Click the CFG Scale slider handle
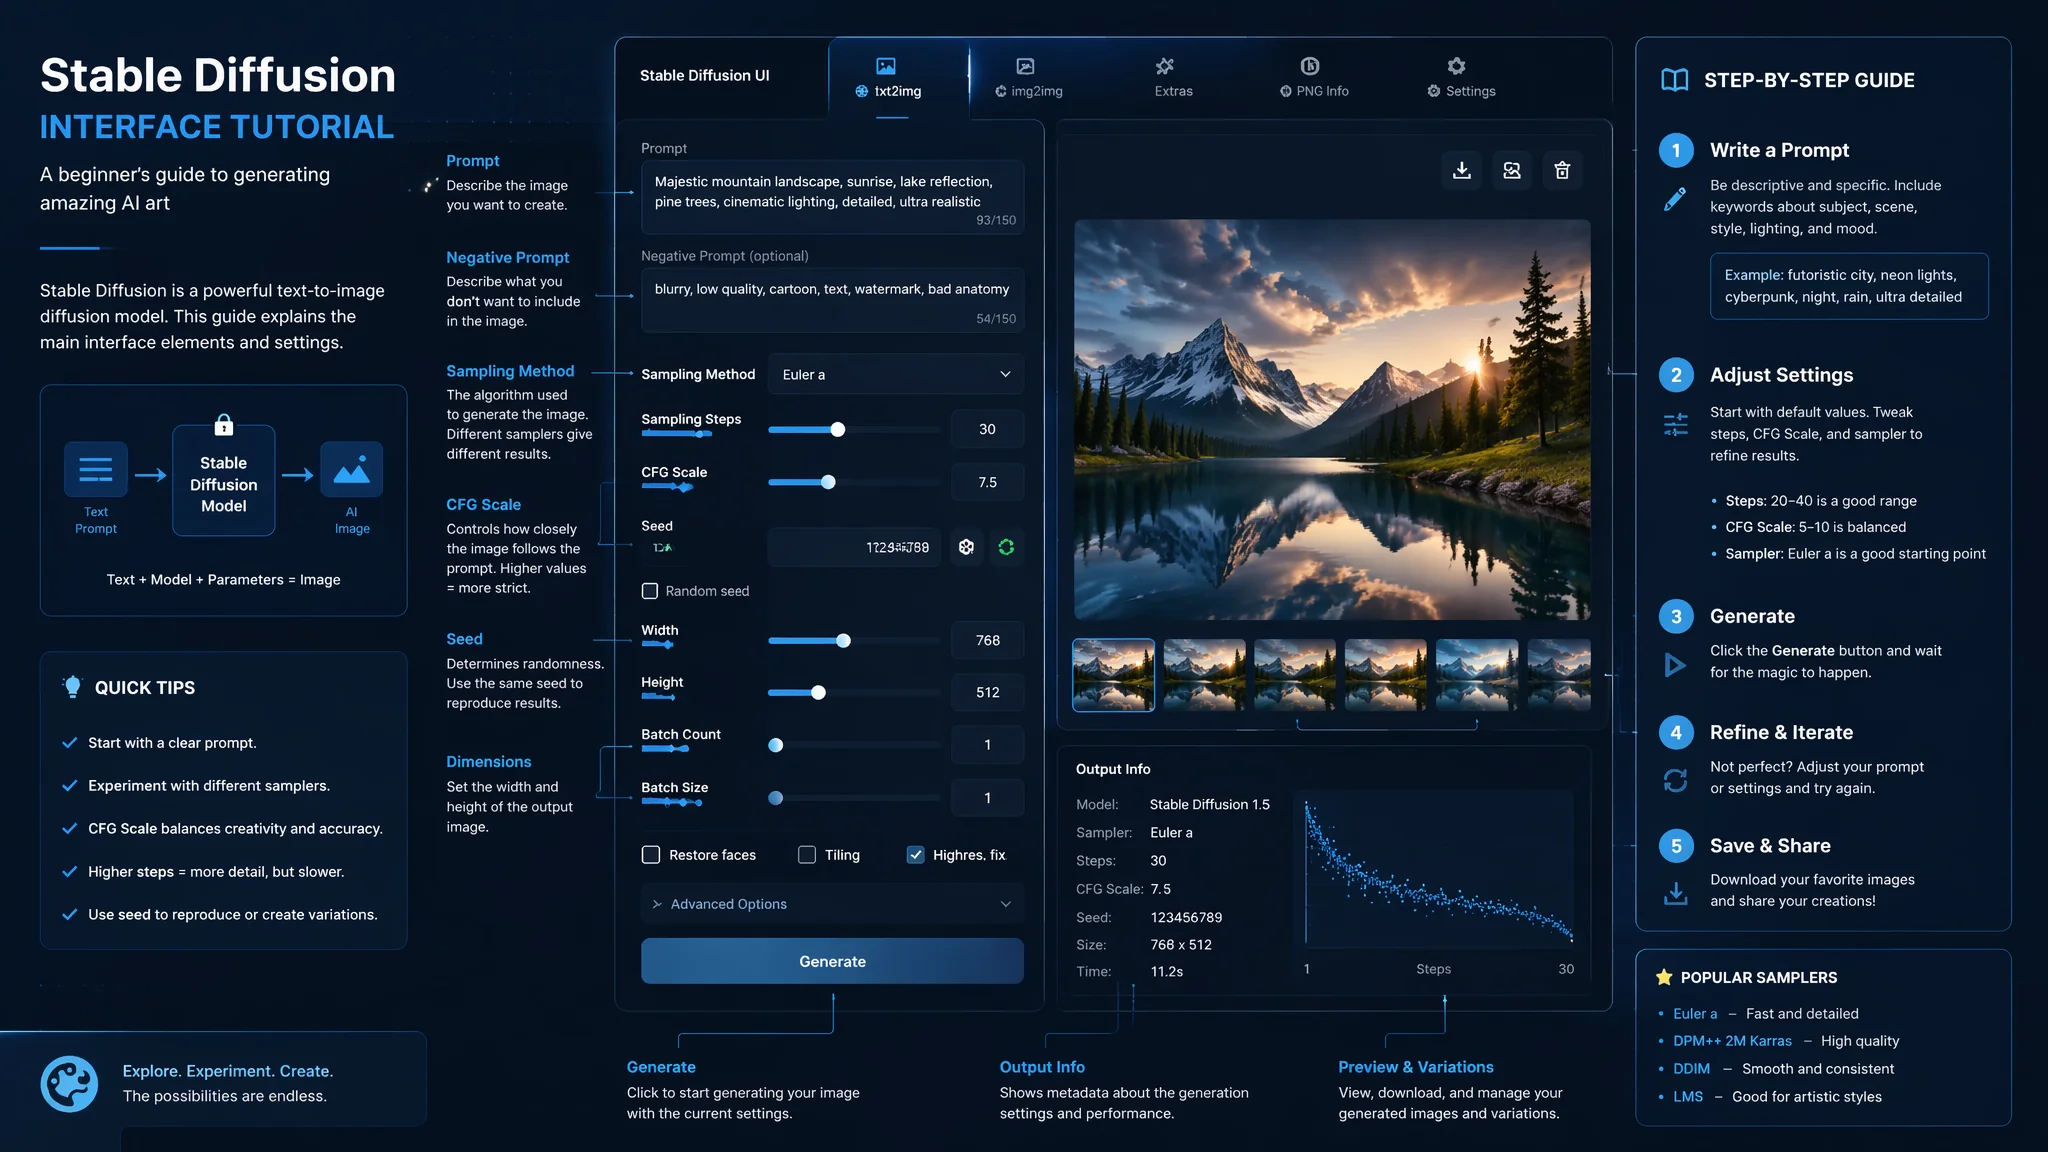Screen dimensions: 2048x1152 (828, 482)
